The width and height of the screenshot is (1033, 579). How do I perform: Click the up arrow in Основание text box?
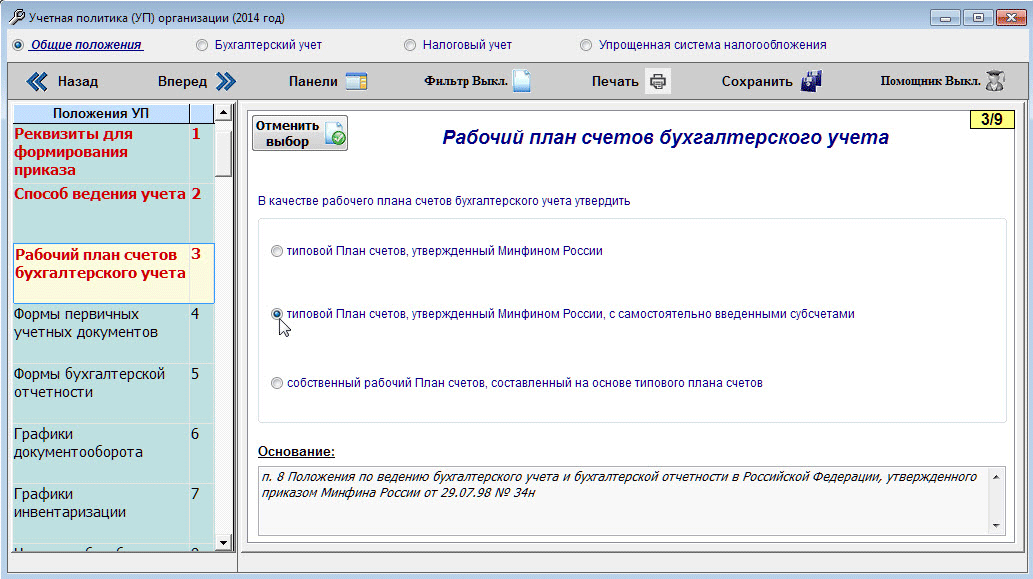click(995, 477)
